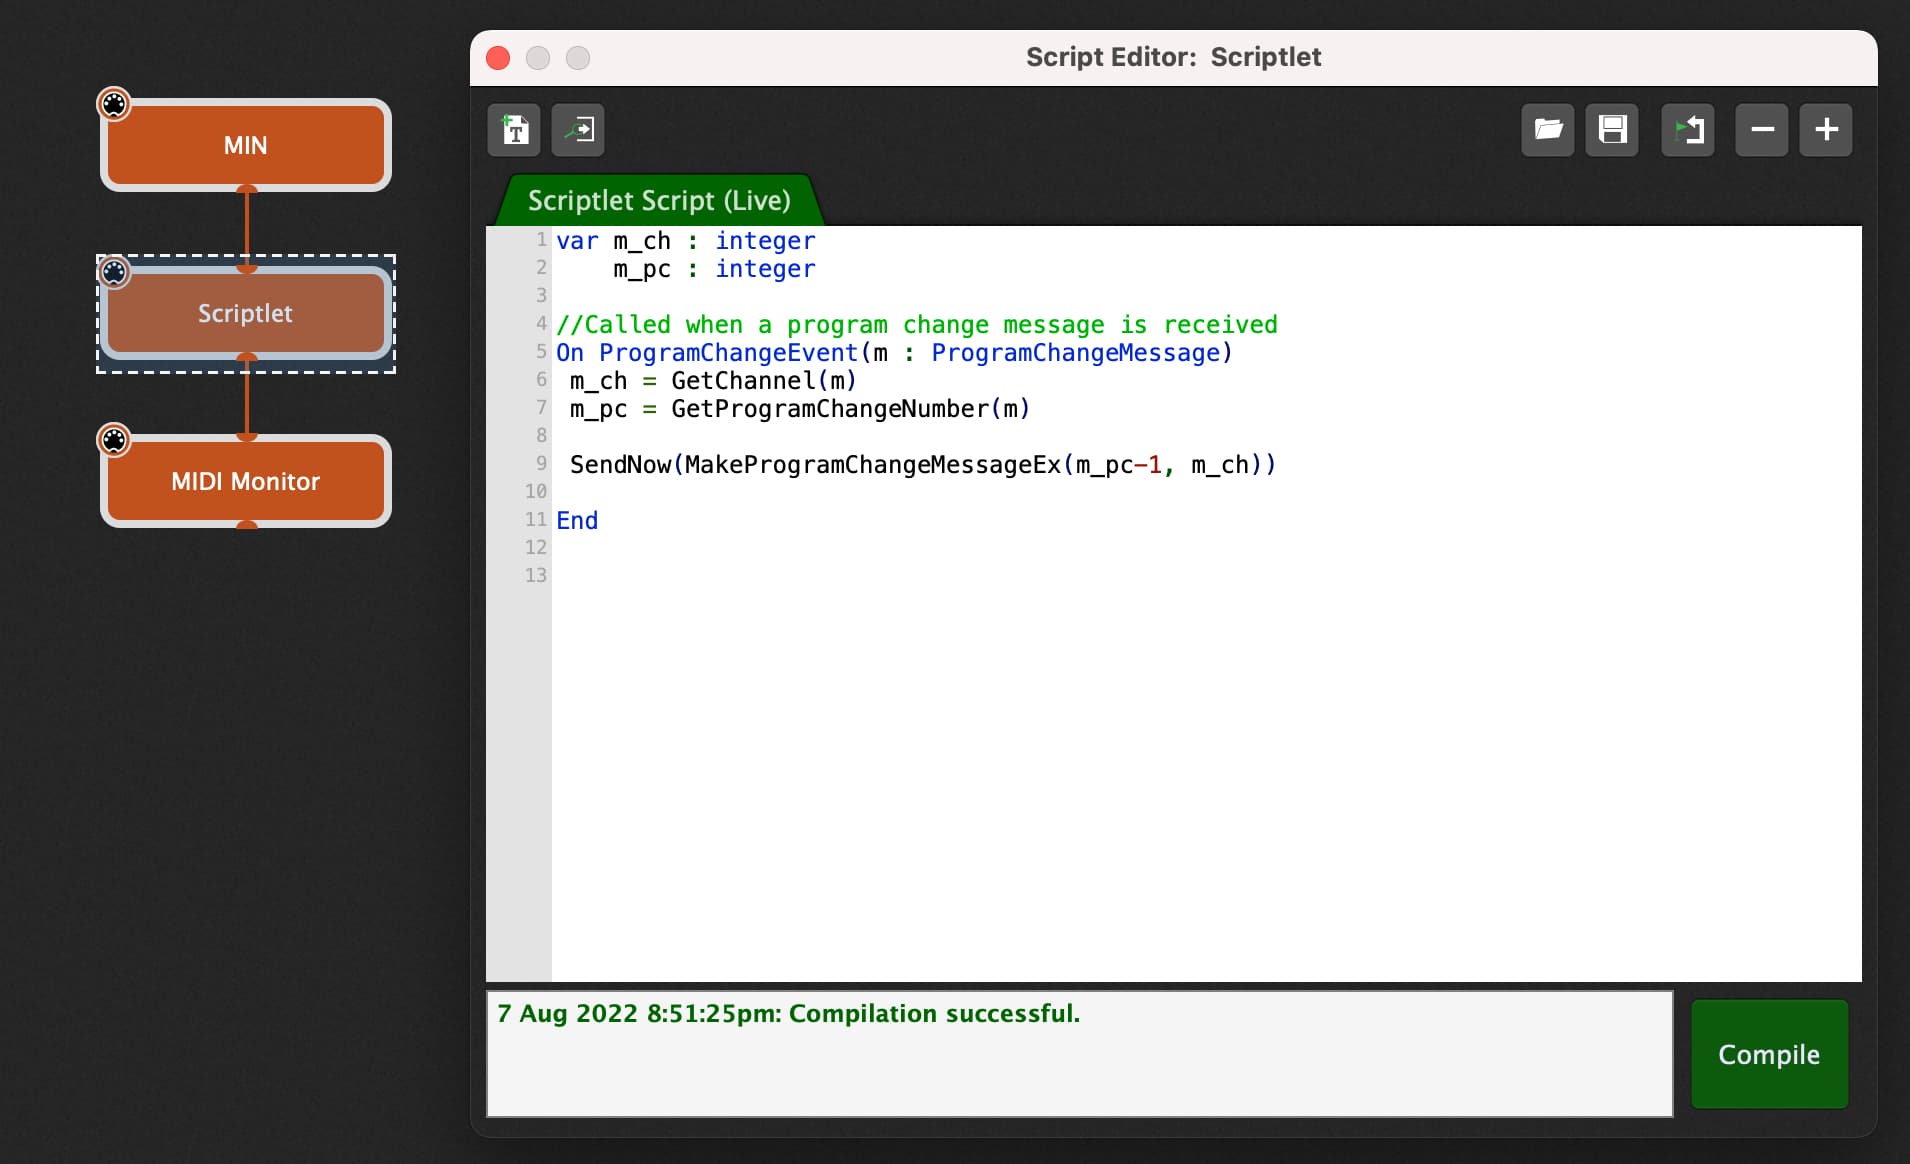Place cursor on the SendNow code line
This screenshot has width=1910, height=1164.
click(x=922, y=465)
